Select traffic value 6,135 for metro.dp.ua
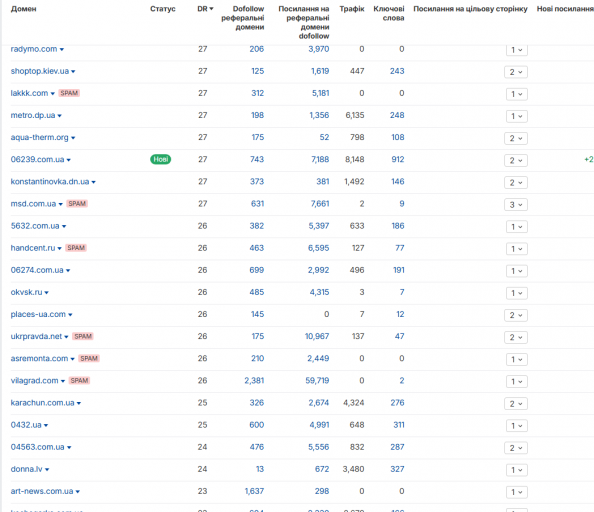 coord(355,116)
